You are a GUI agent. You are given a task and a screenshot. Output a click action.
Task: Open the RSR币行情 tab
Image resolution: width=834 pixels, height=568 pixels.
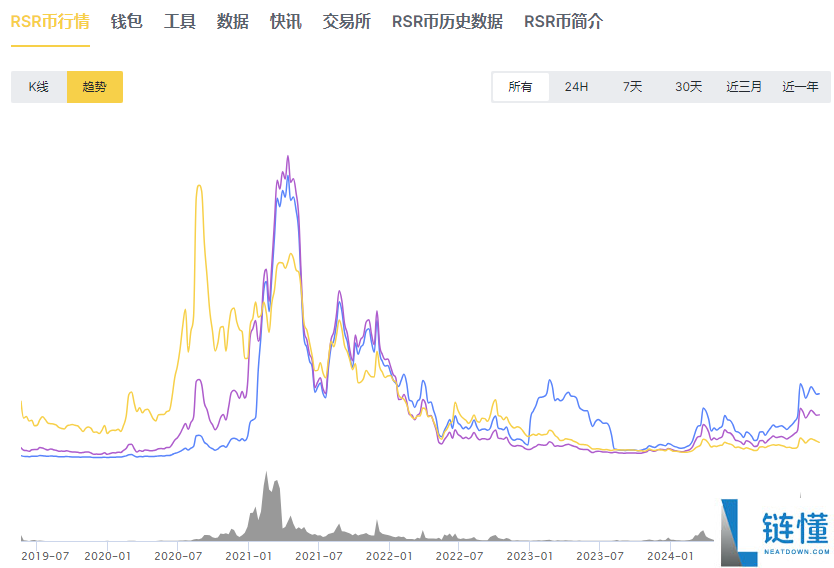(50, 22)
